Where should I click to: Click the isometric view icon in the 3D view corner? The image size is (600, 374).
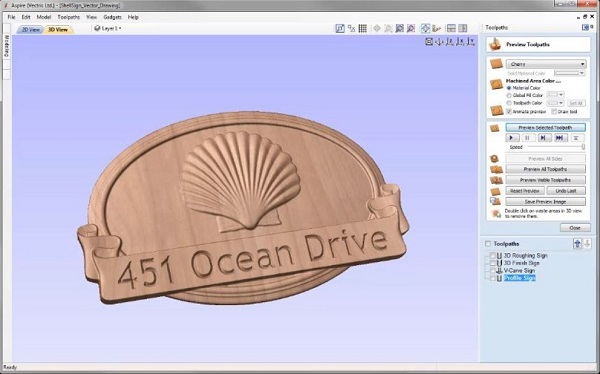click(x=429, y=41)
